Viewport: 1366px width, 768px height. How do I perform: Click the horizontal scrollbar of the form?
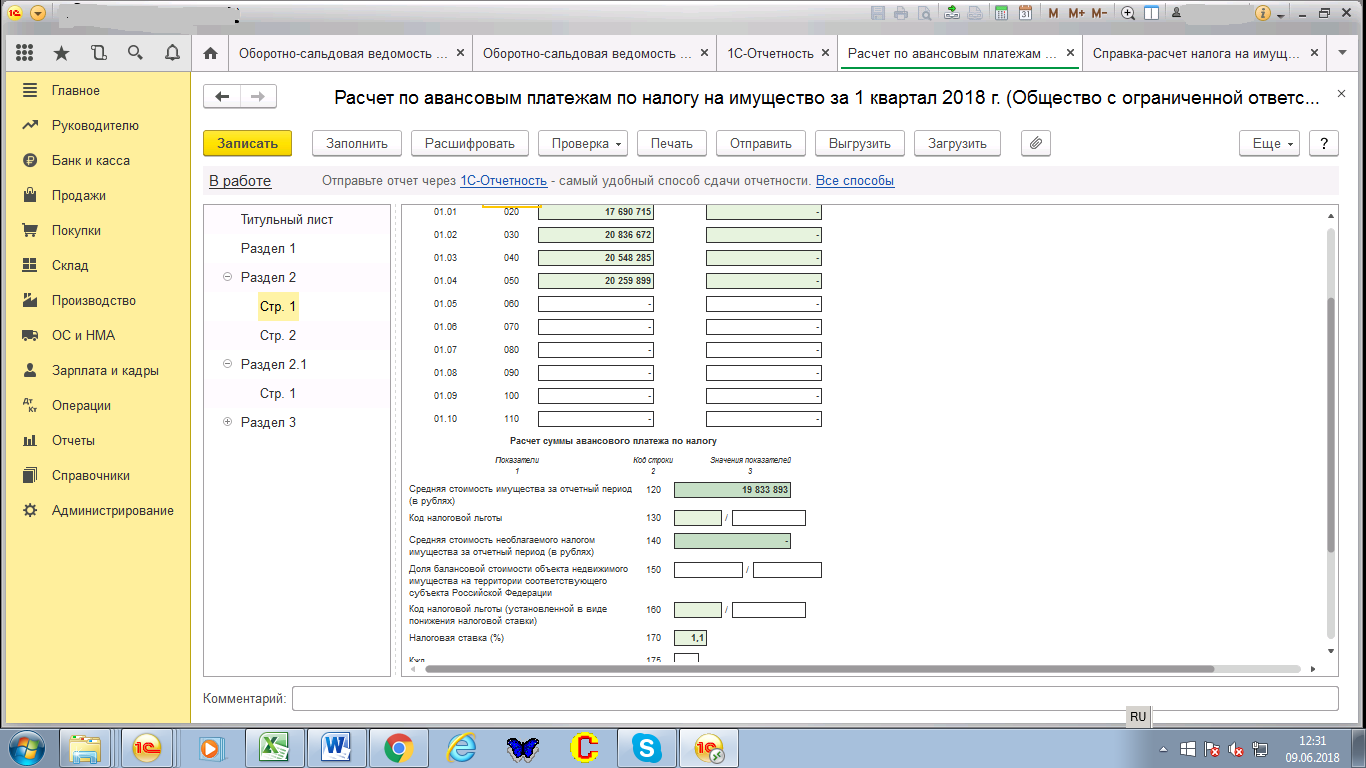coord(820,669)
